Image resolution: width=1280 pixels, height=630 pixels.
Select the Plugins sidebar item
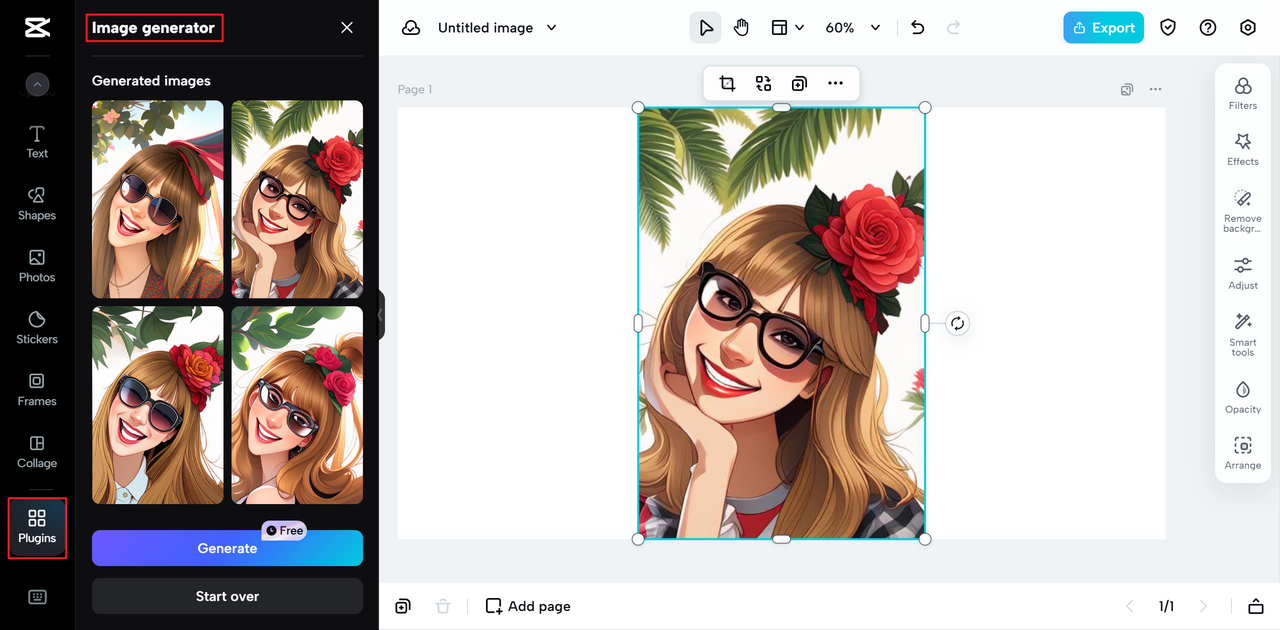tap(37, 528)
